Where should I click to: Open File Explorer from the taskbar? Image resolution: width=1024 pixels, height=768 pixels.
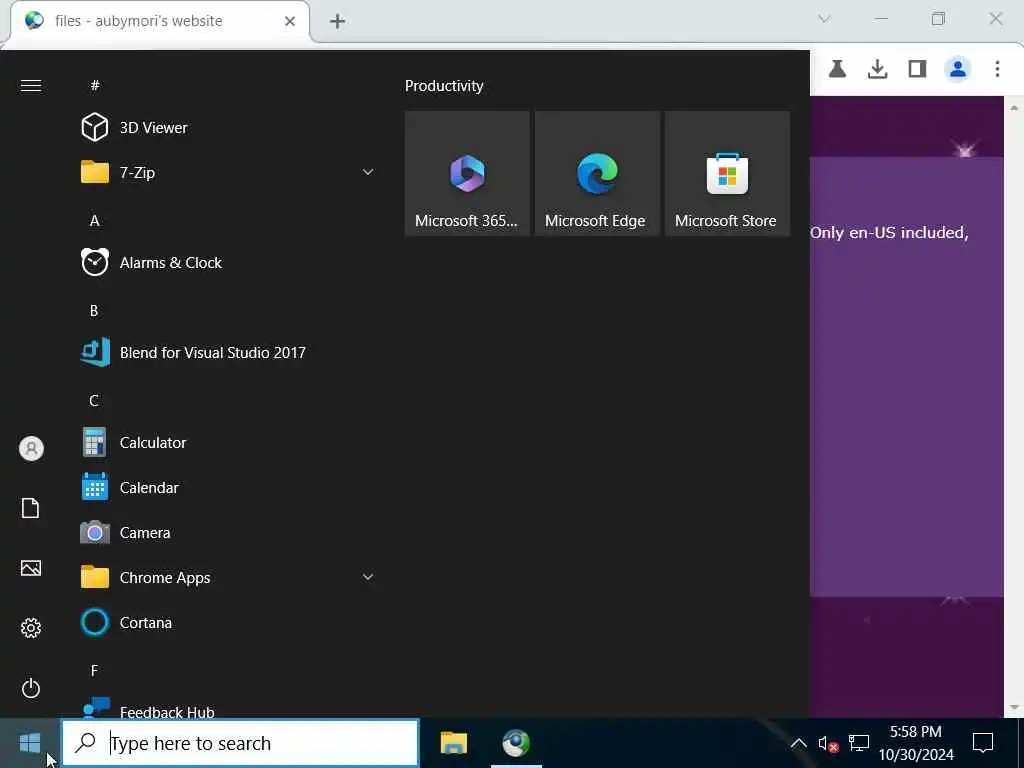pyautogui.click(x=454, y=743)
